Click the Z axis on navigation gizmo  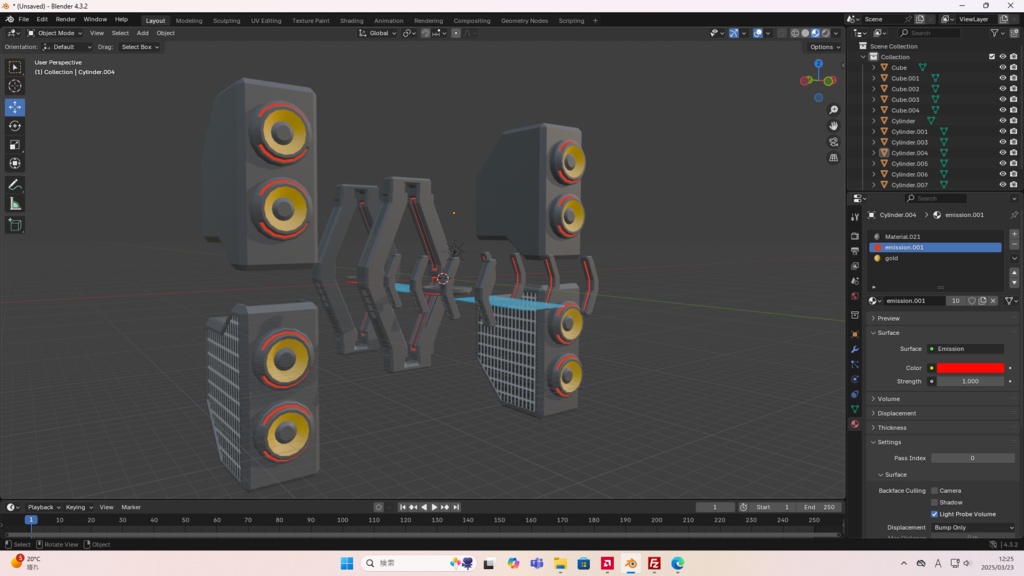click(818, 63)
